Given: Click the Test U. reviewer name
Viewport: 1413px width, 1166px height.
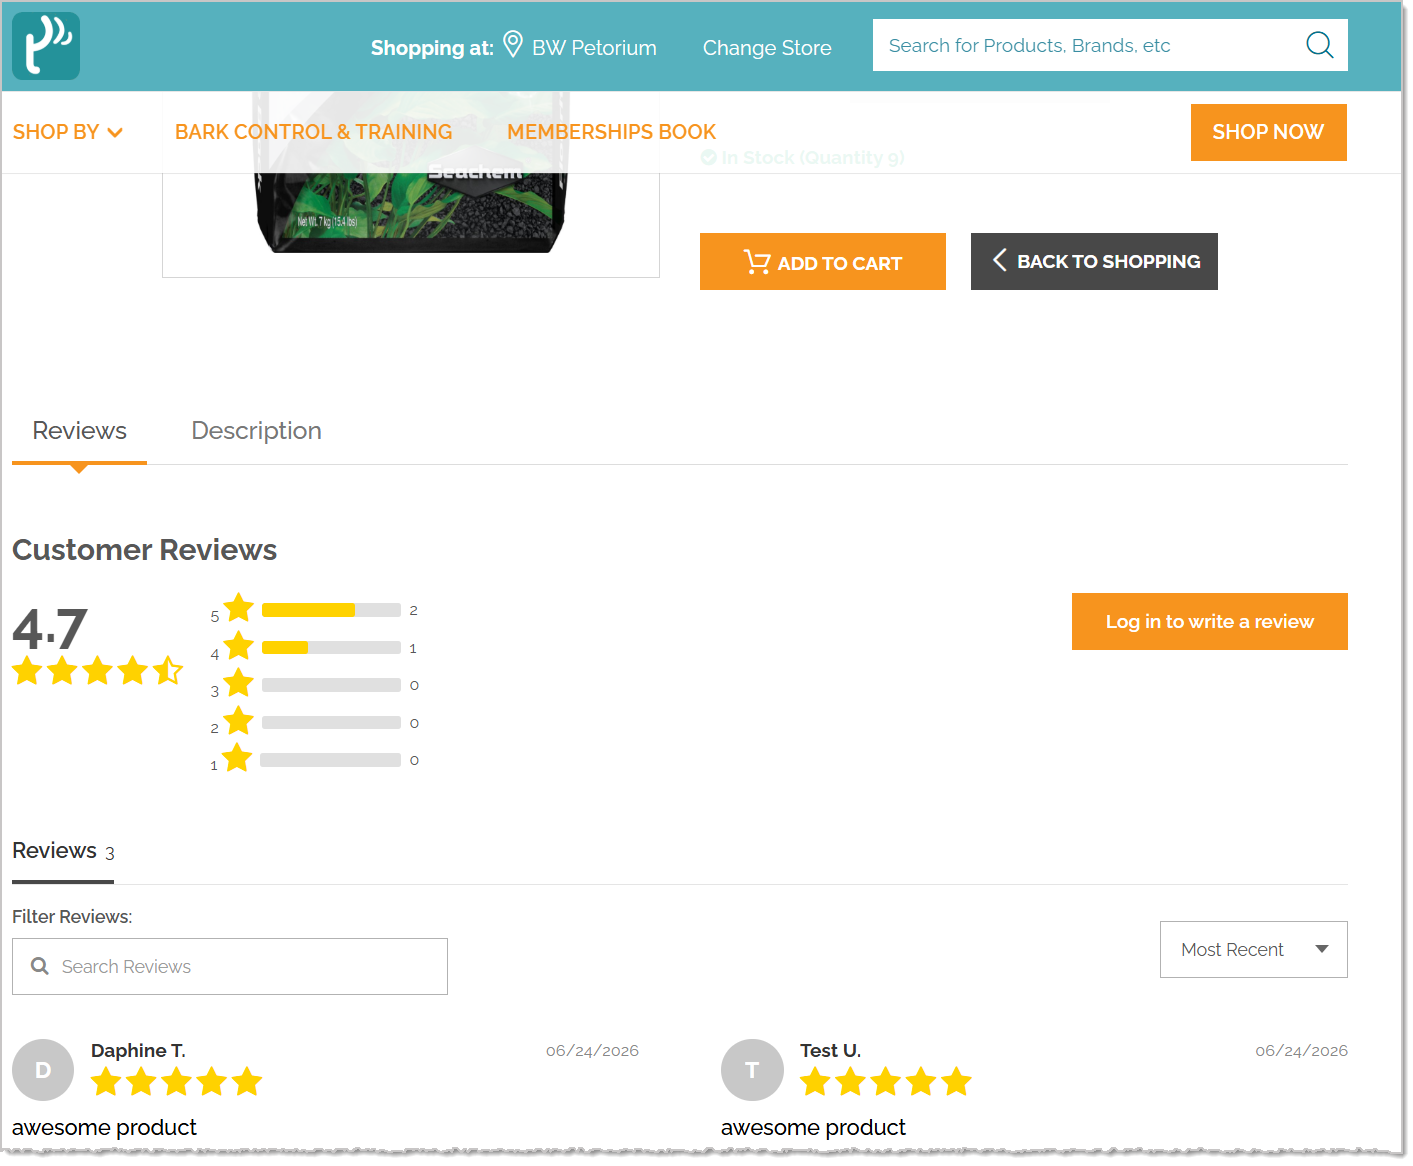Looking at the screenshot, I should point(830,1051).
